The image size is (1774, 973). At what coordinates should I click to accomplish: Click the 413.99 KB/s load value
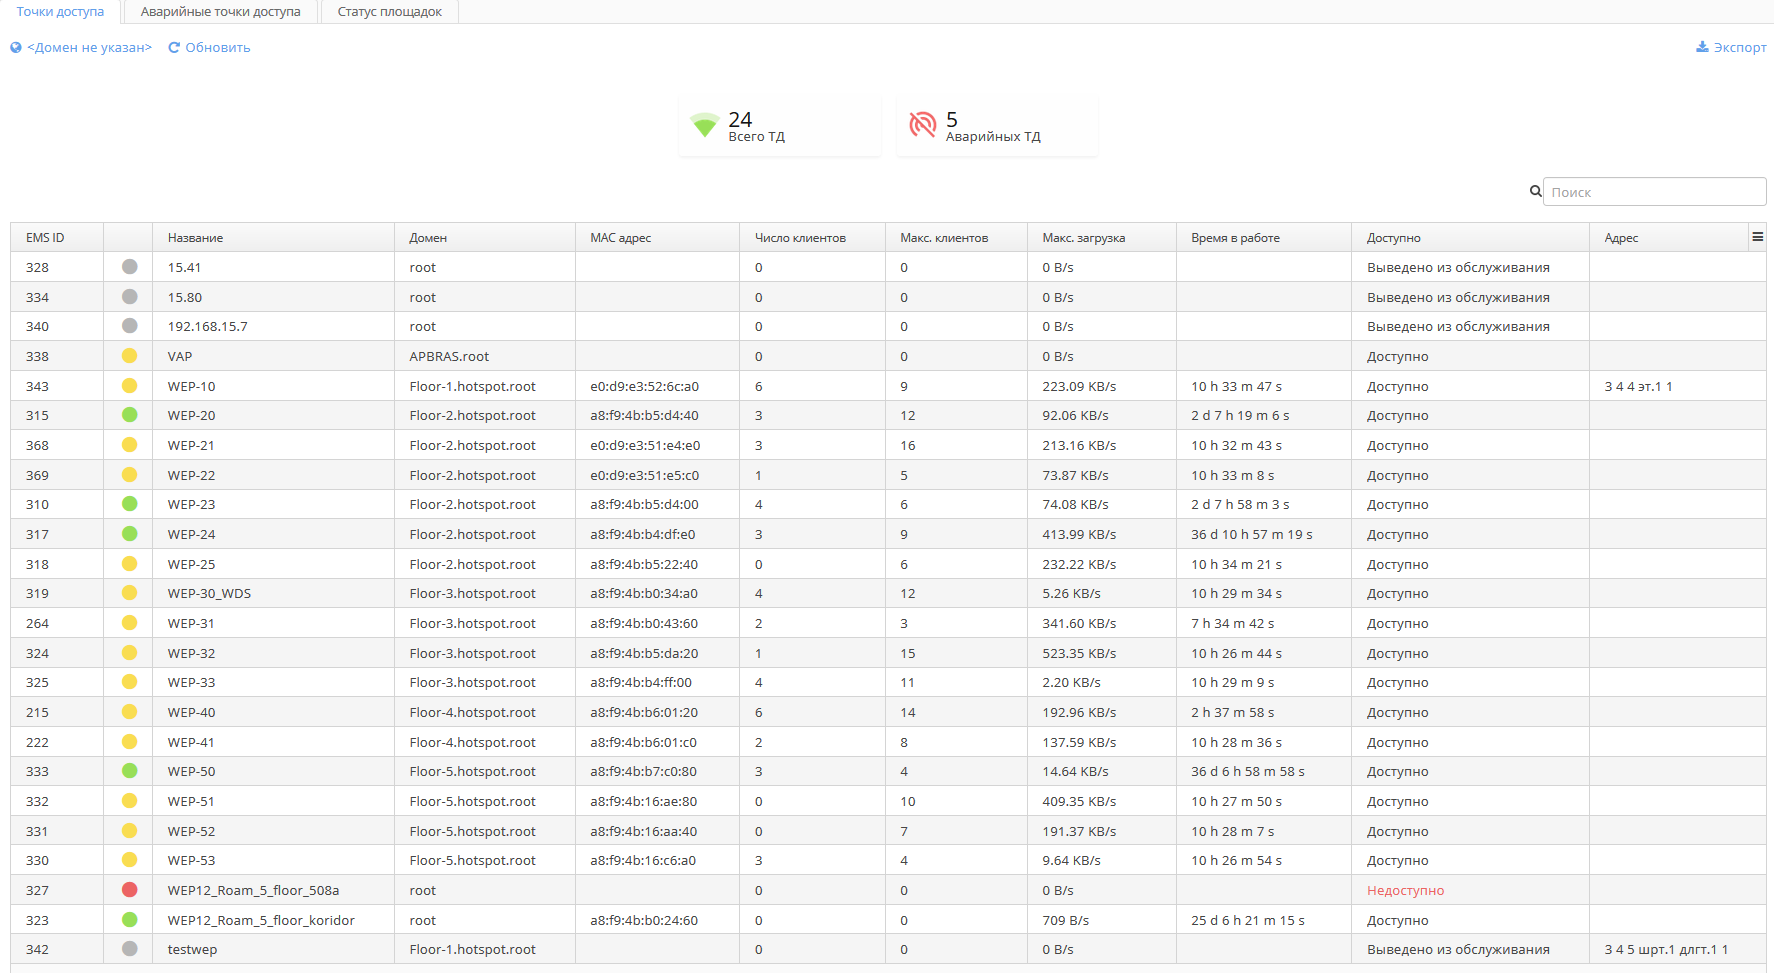click(x=1079, y=534)
